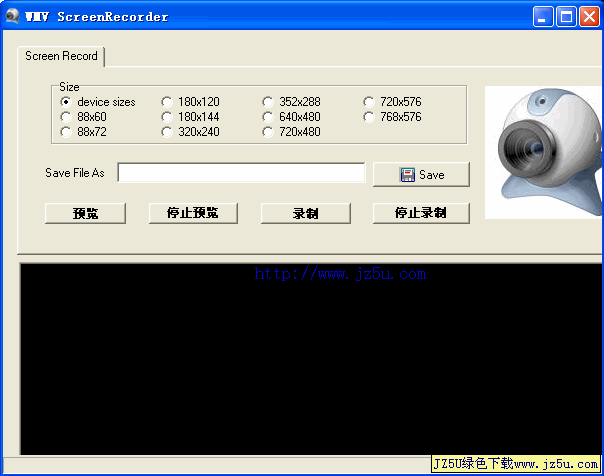Image resolution: width=604 pixels, height=476 pixels.
Task: Maximize the WMV ScreenRecorder window
Action: point(566,17)
